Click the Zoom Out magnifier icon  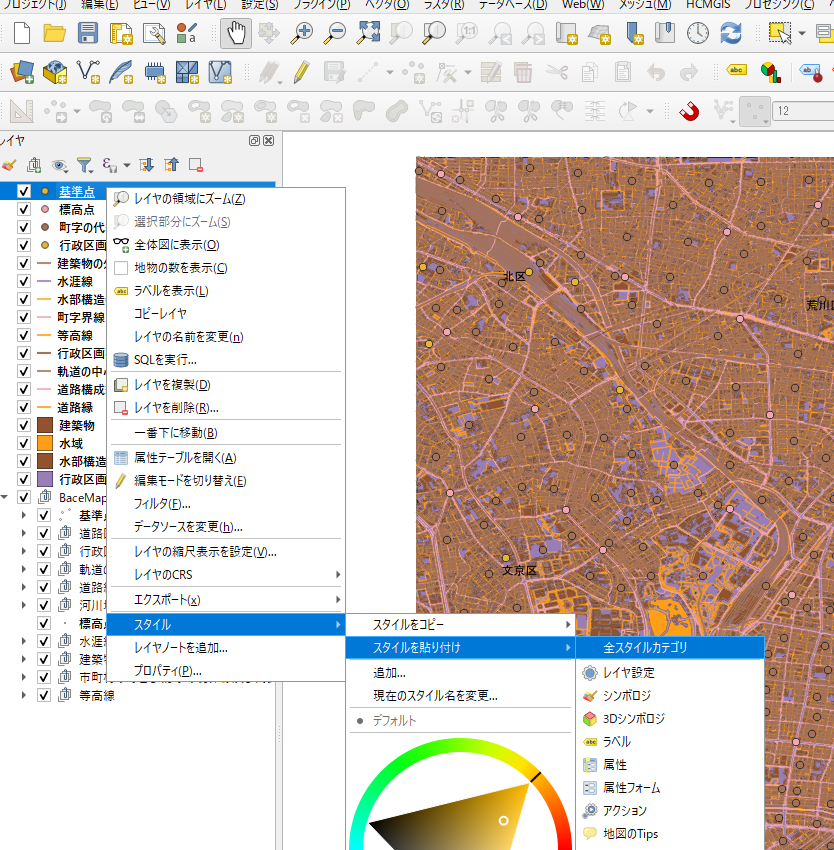click(x=335, y=33)
